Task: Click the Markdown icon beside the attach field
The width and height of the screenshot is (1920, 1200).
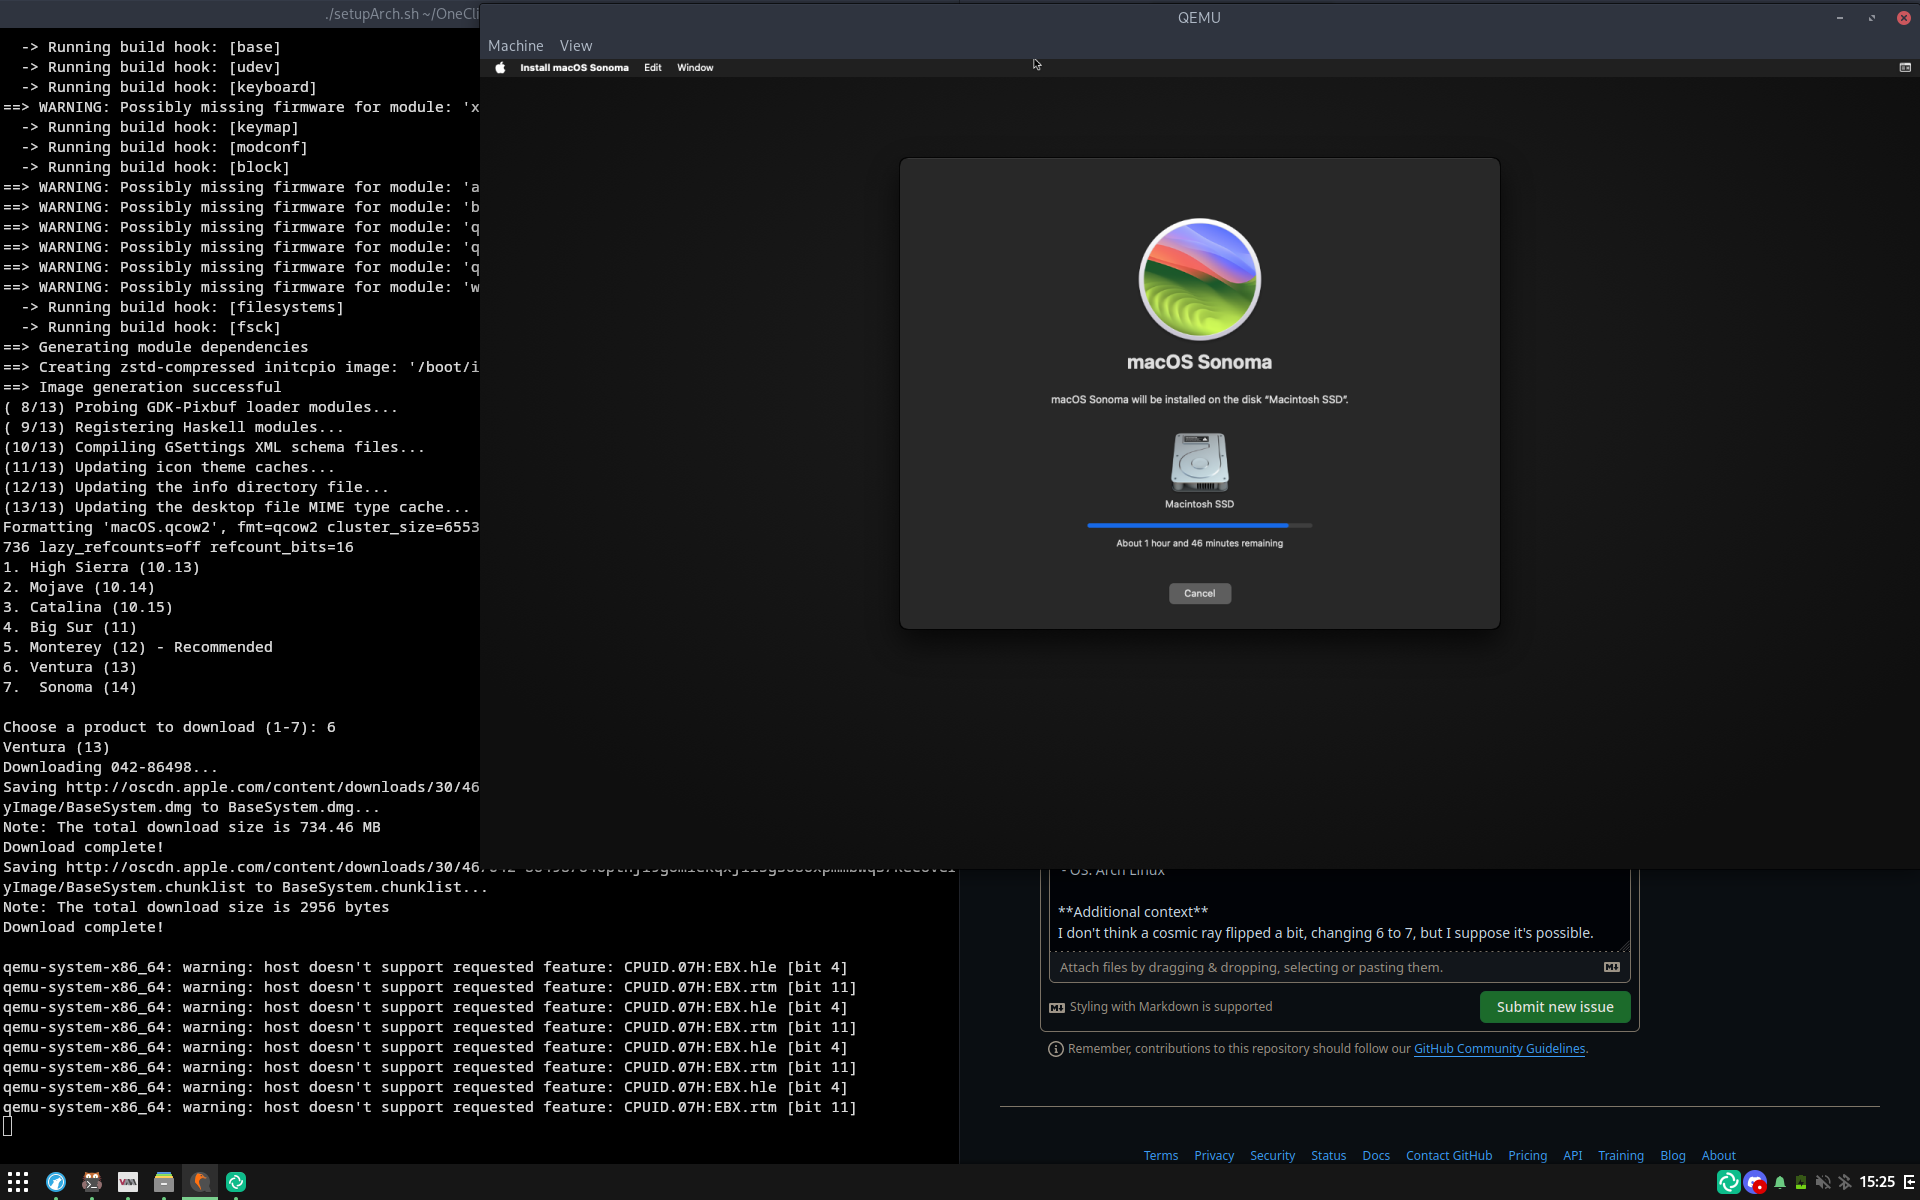Action: click(1611, 967)
